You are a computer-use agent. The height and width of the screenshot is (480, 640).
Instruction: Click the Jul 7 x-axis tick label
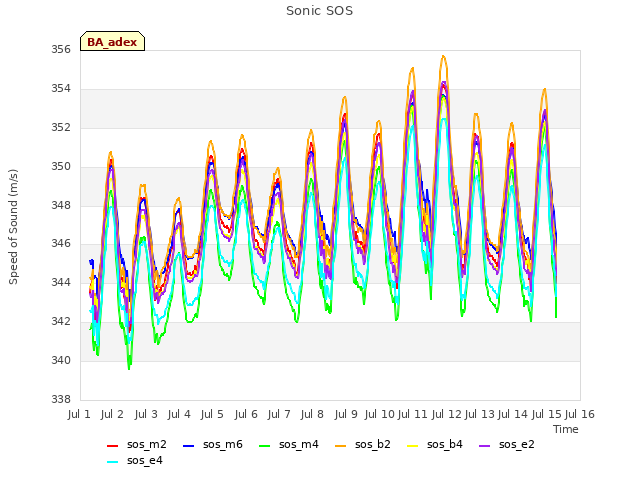click(x=279, y=414)
